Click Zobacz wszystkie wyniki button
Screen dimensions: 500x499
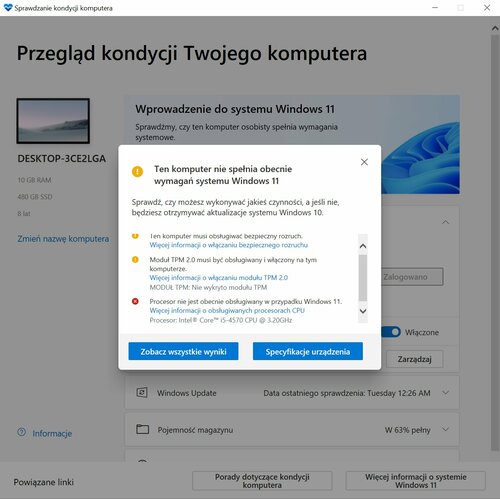(183, 351)
